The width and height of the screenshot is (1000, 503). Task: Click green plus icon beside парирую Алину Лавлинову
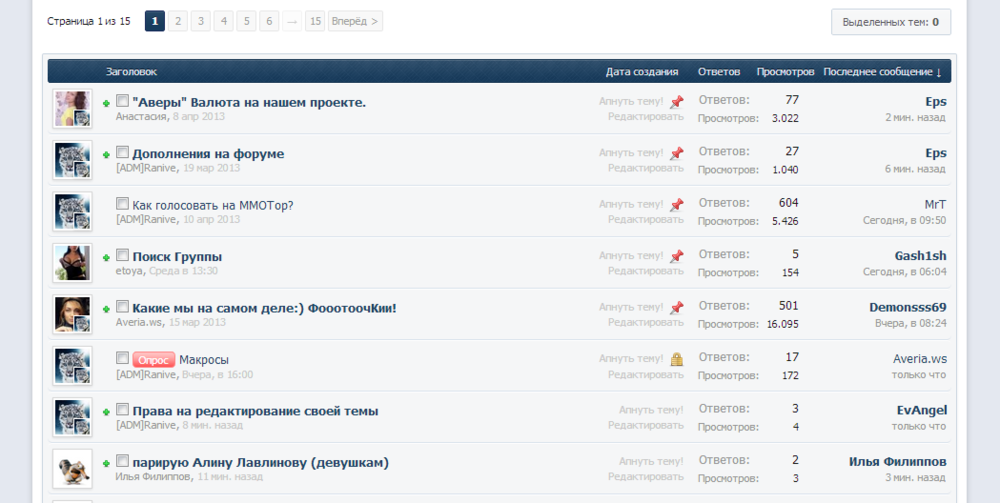coord(106,463)
